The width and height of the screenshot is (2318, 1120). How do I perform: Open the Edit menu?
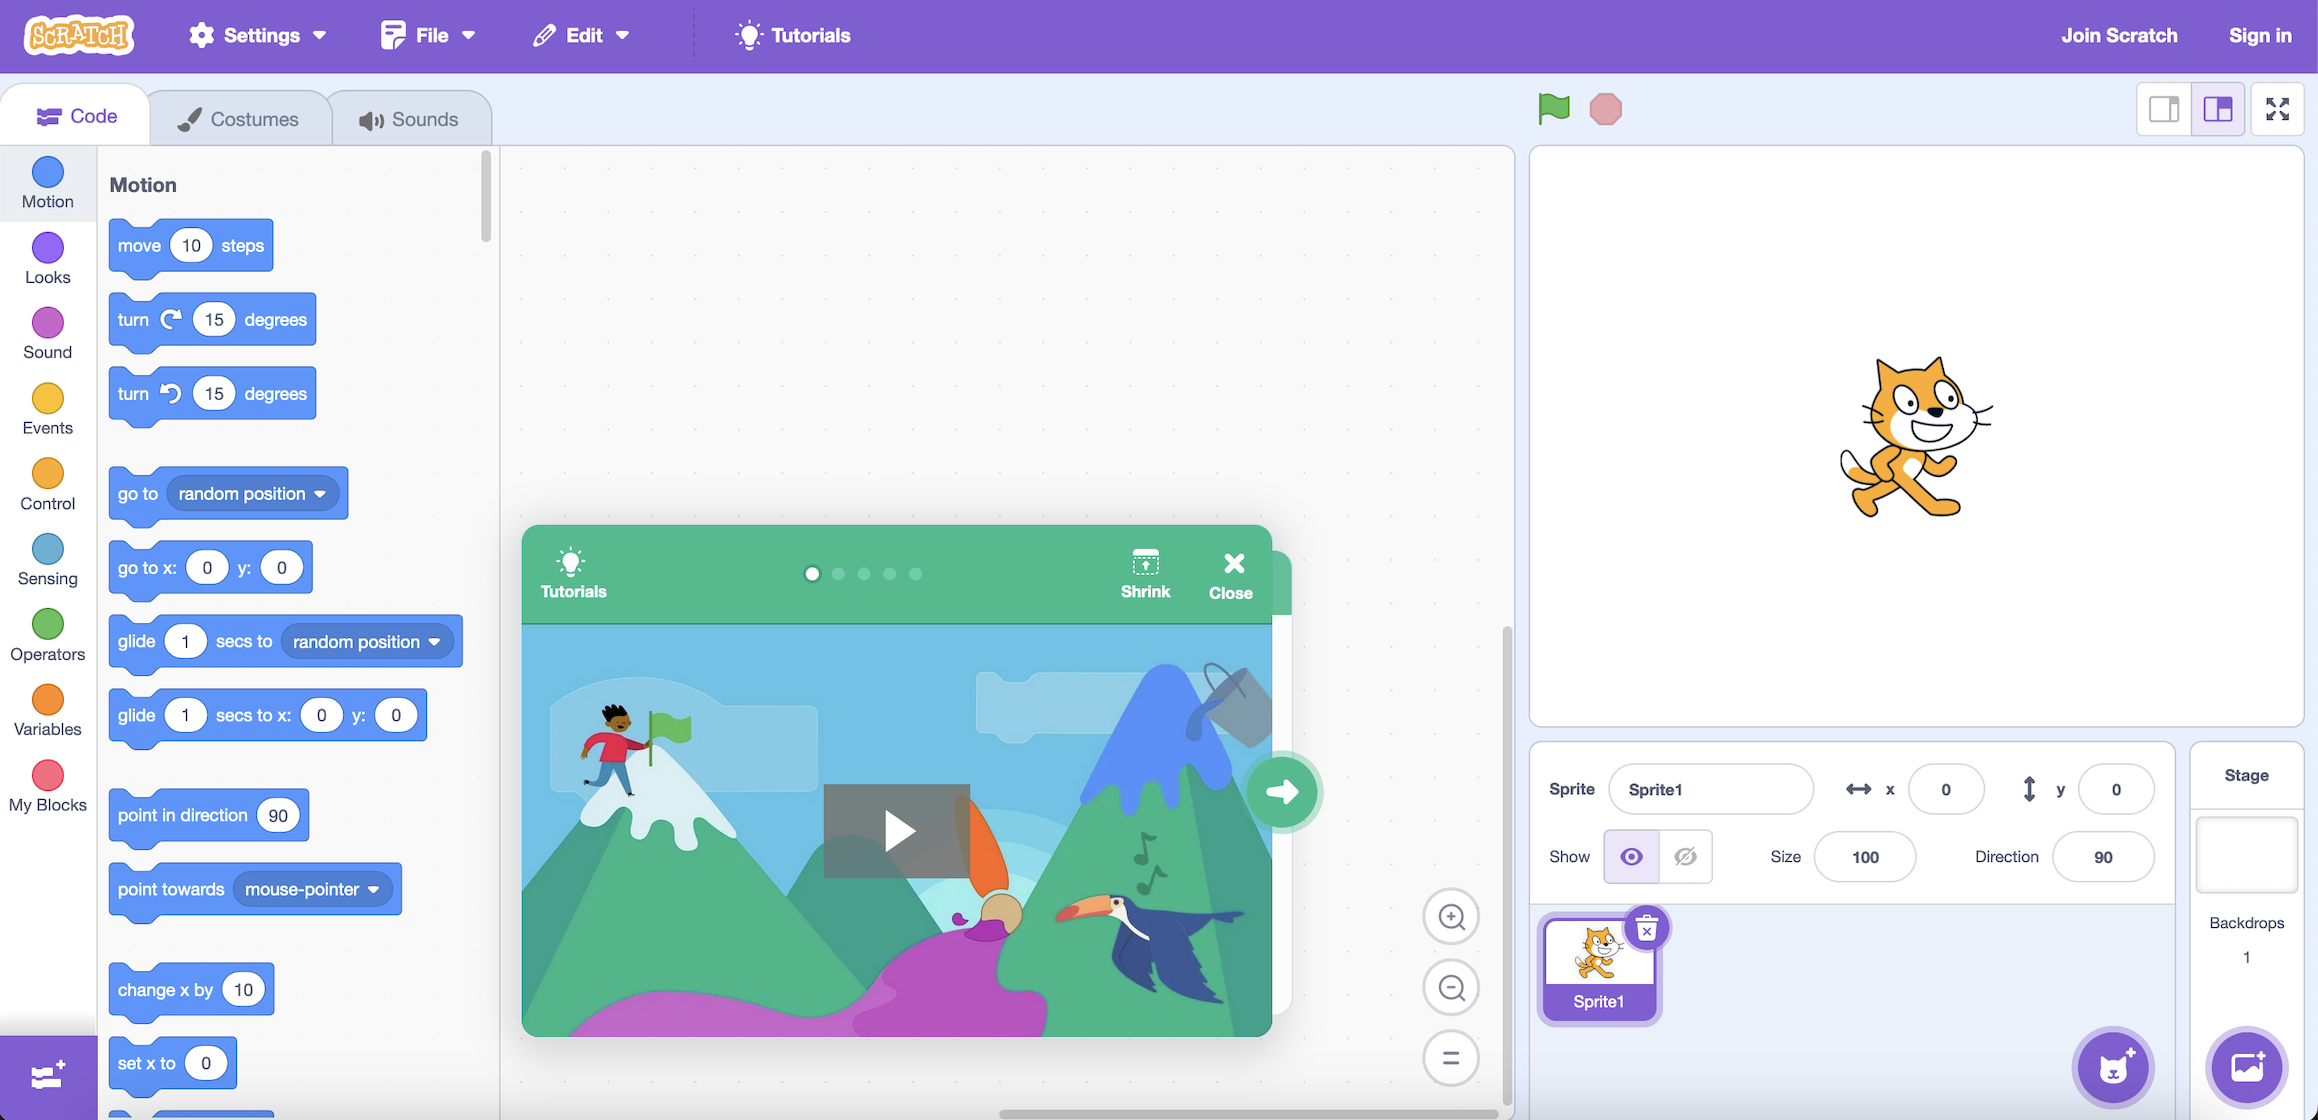click(581, 35)
